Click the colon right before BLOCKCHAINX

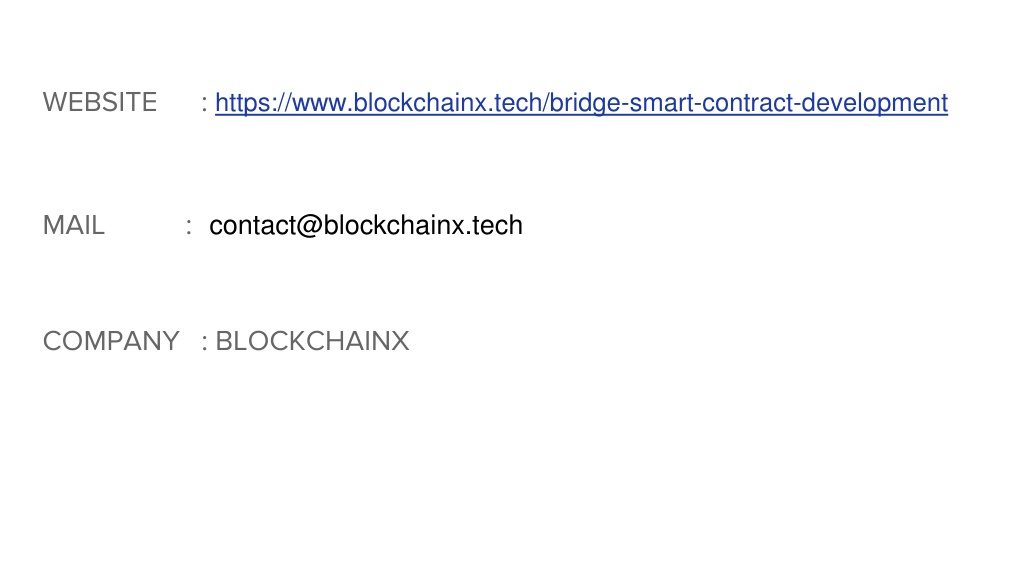click(204, 342)
